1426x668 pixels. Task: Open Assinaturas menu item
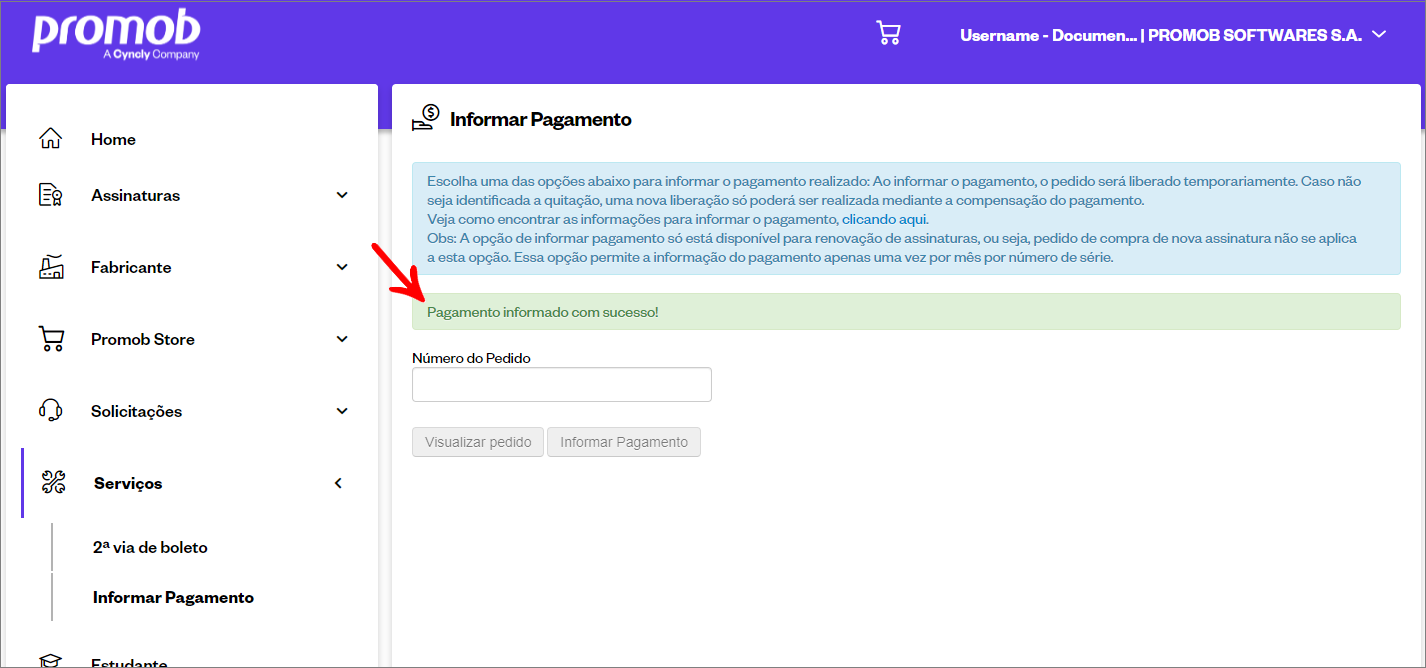pyautogui.click(x=136, y=195)
